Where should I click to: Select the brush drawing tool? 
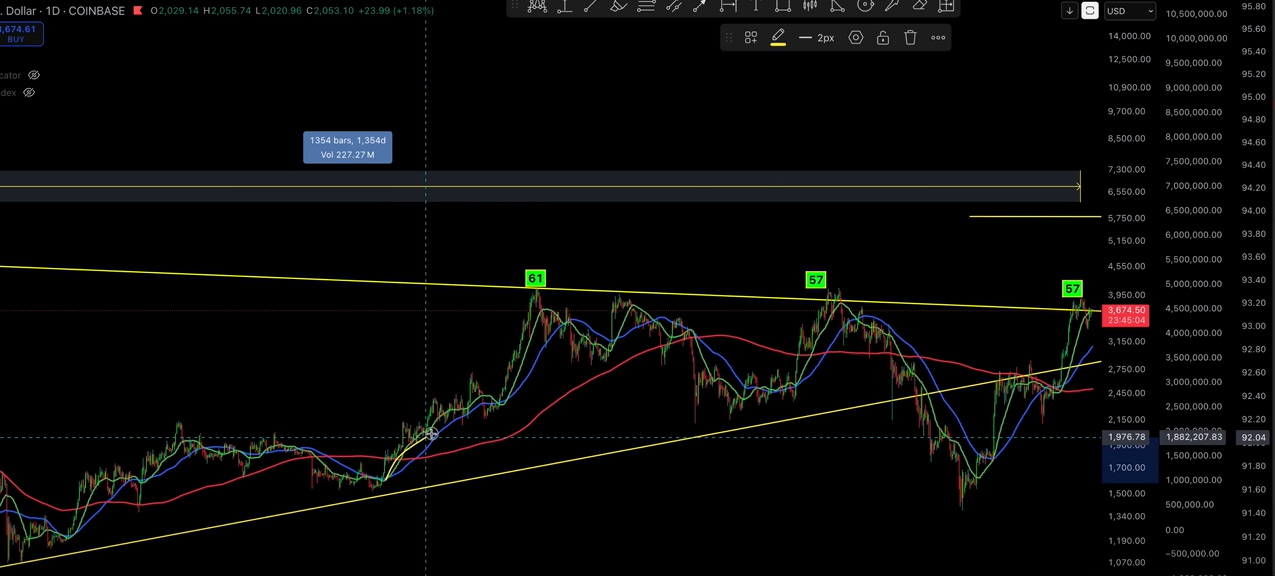(619, 6)
